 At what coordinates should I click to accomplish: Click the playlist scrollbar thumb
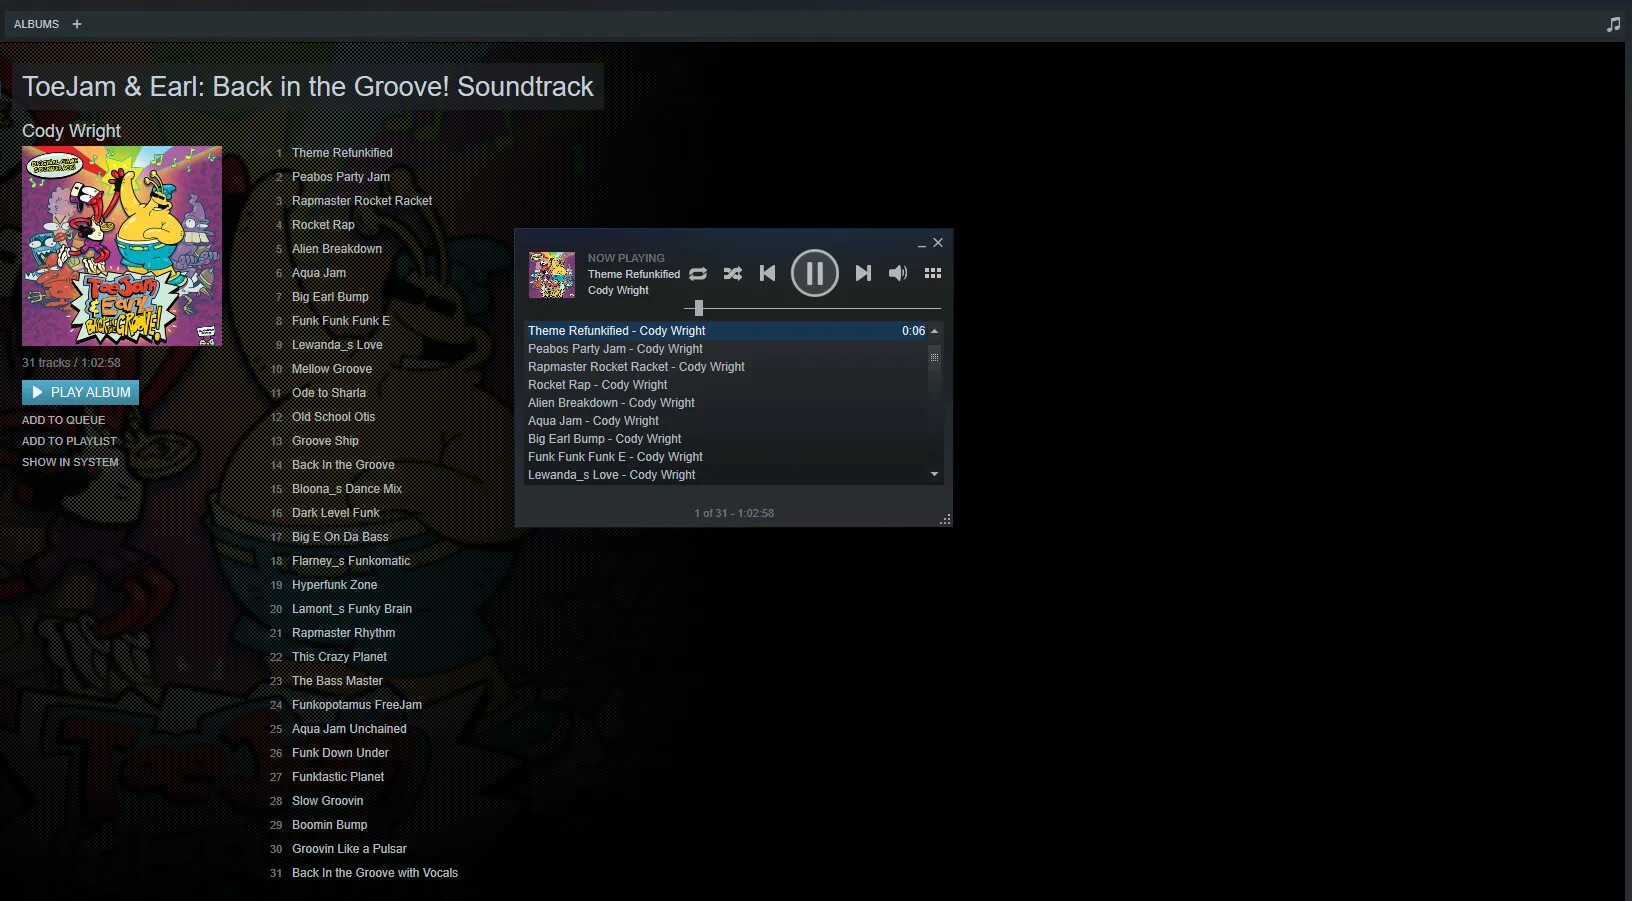(935, 357)
